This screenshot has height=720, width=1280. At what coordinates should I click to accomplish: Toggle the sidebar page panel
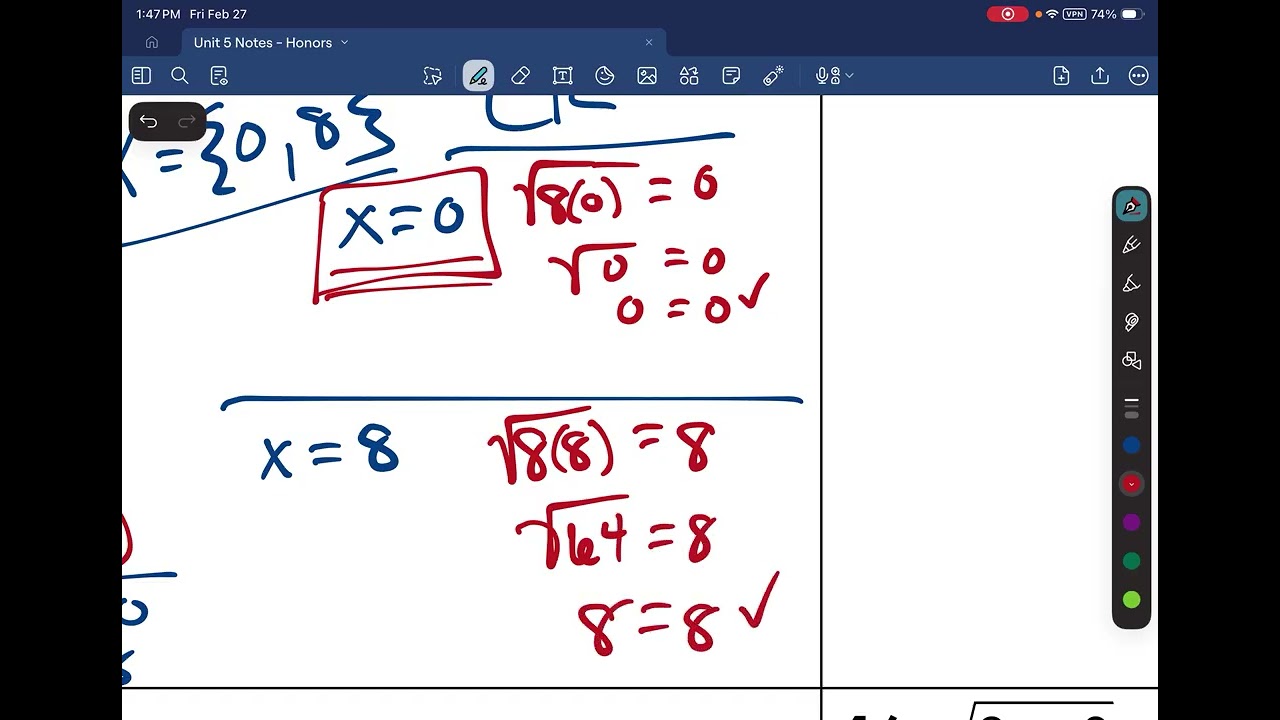coord(141,76)
